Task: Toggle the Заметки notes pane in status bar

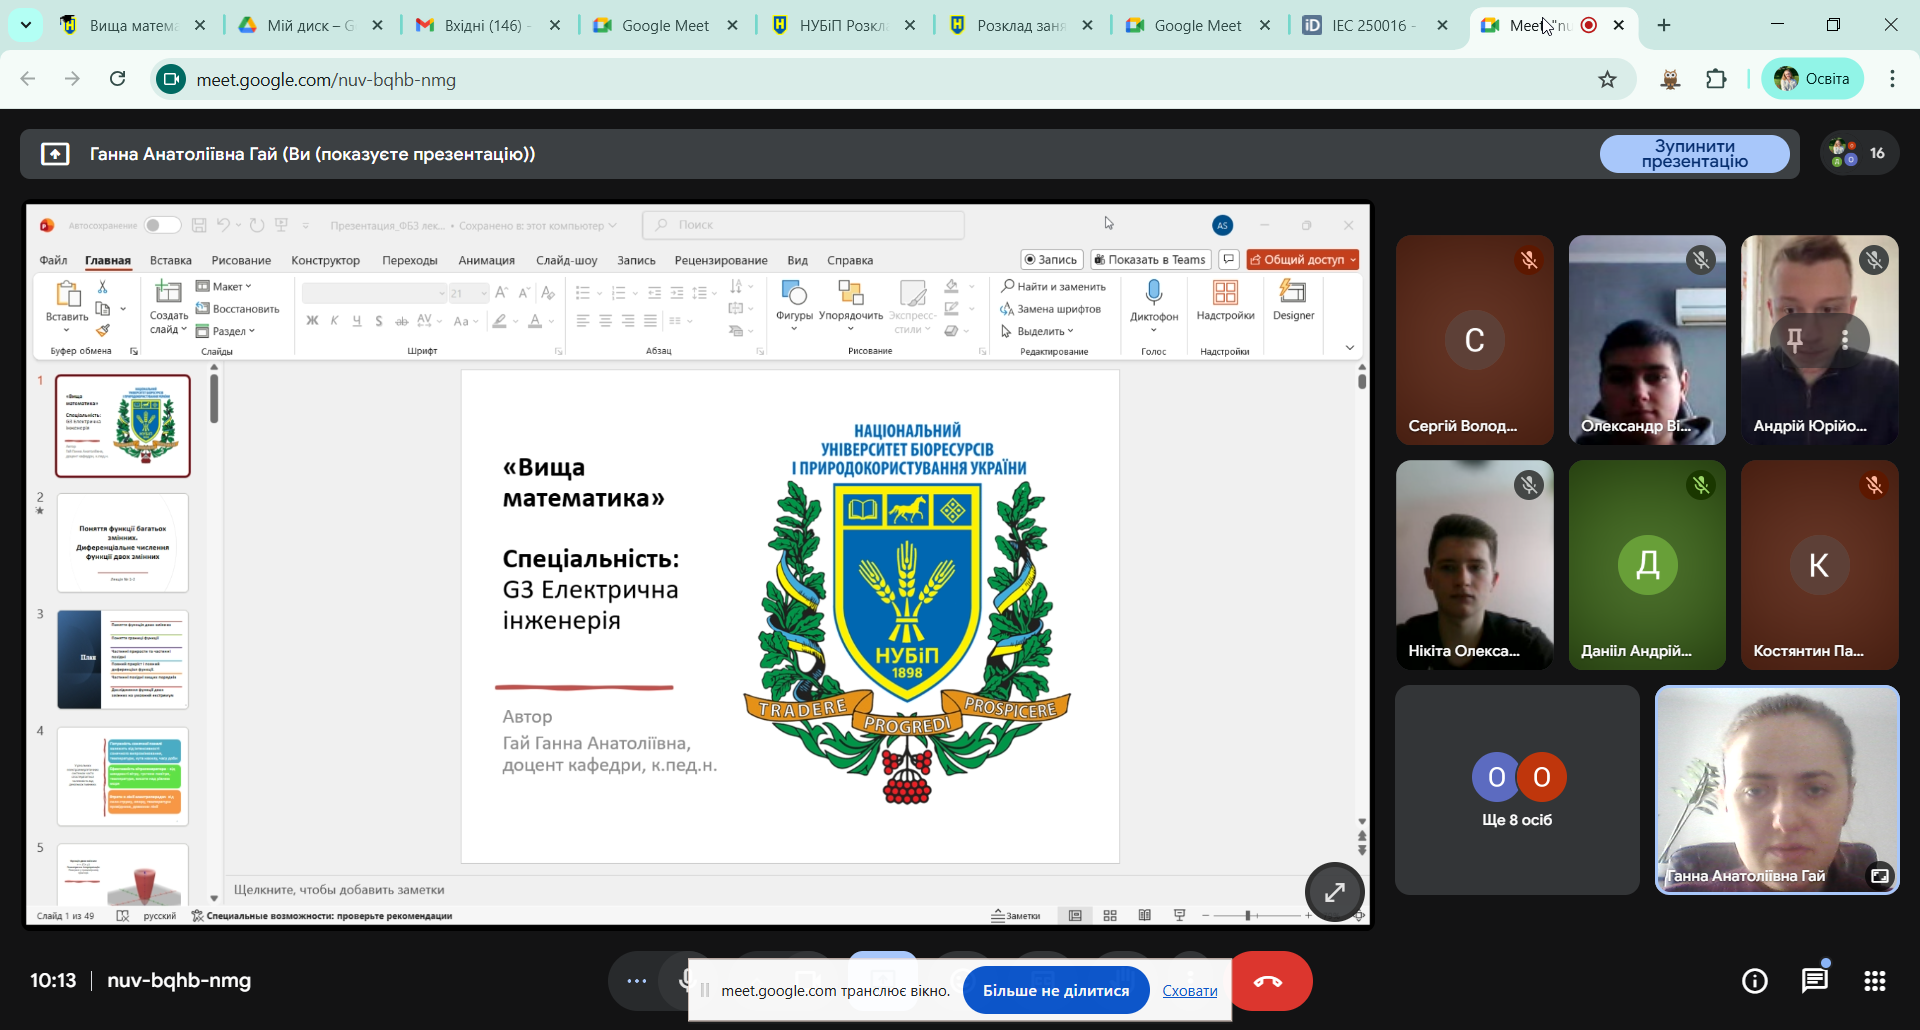Action: click(1016, 915)
